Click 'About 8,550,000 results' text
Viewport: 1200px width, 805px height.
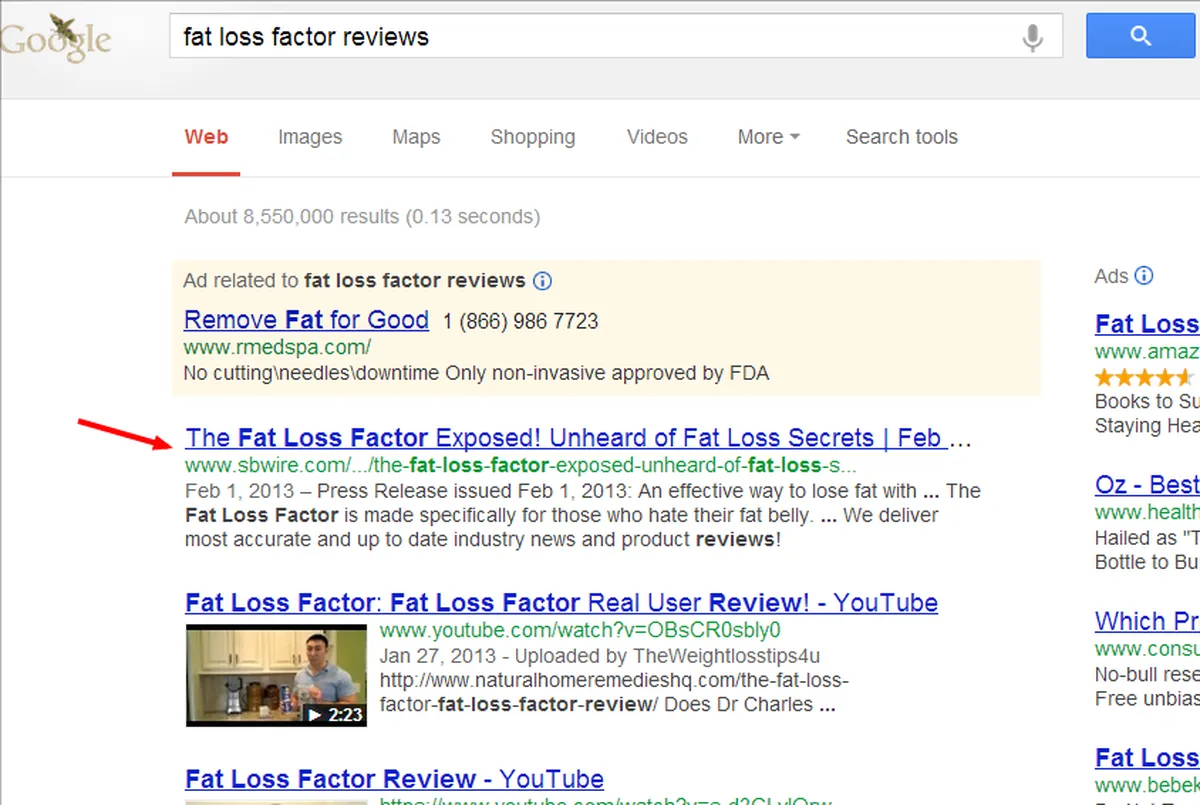pos(362,216)
